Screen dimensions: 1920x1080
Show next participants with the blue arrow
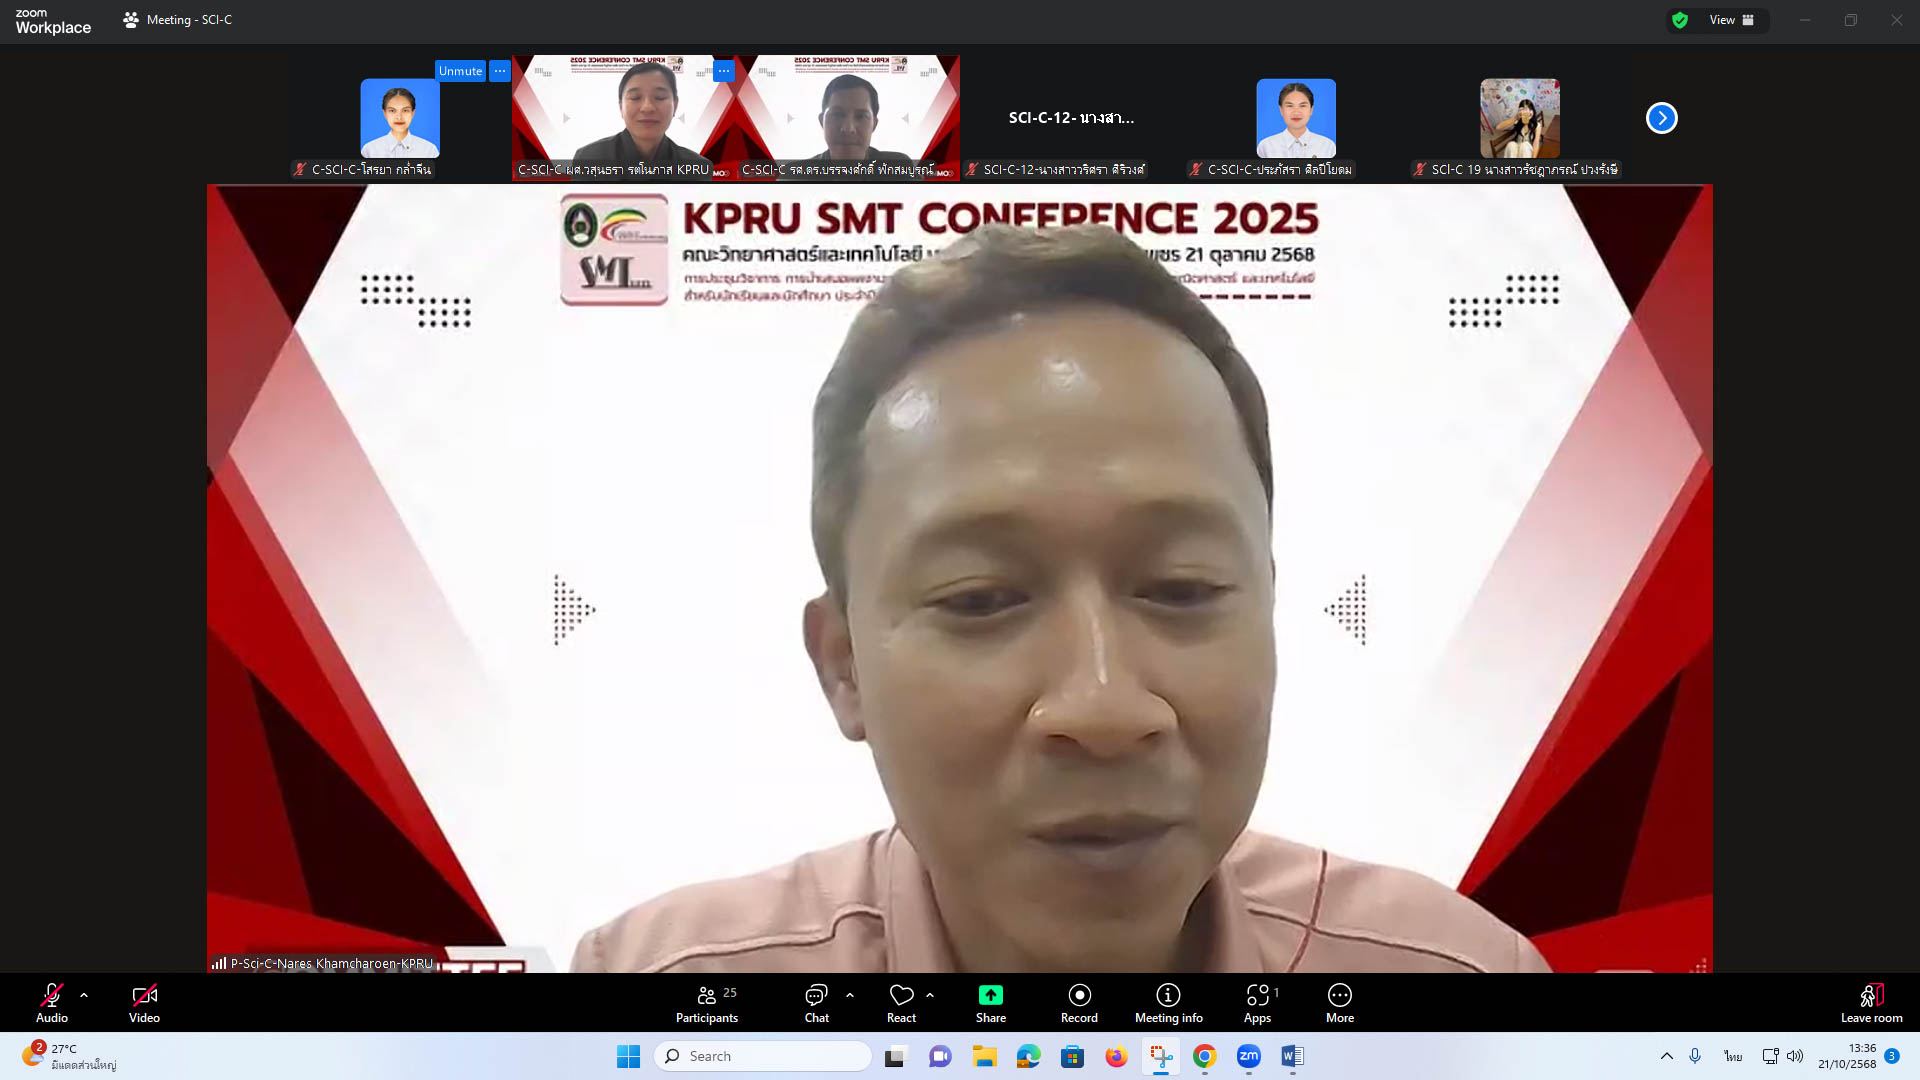(1661, 118)
